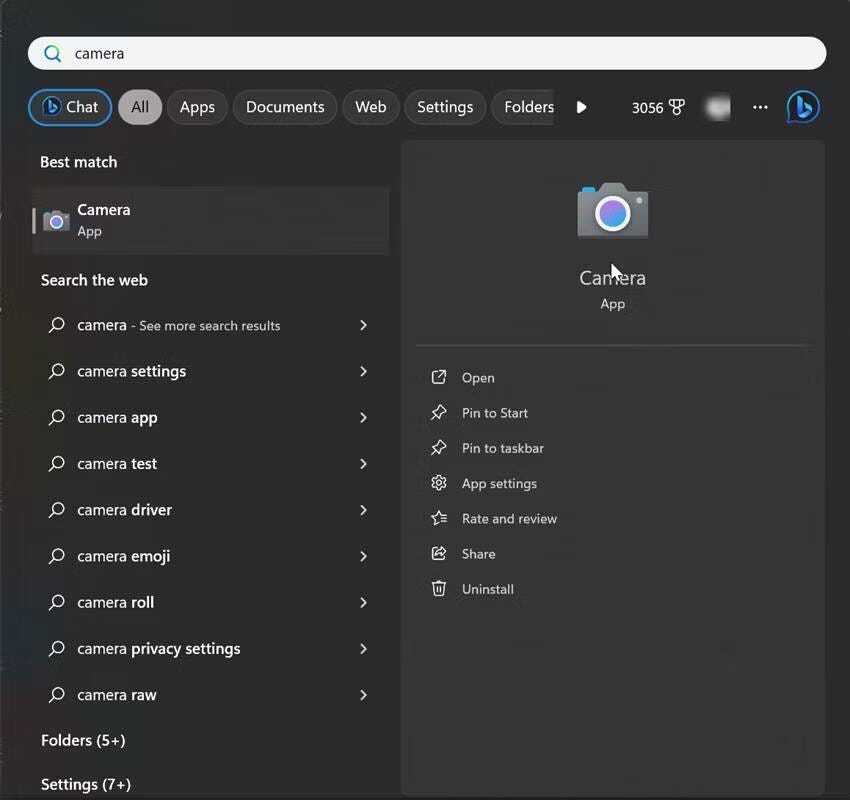Expand the 'camera settings' web suggestion
This screenshot has height=800, width=850.
click(x=362, y=371)
